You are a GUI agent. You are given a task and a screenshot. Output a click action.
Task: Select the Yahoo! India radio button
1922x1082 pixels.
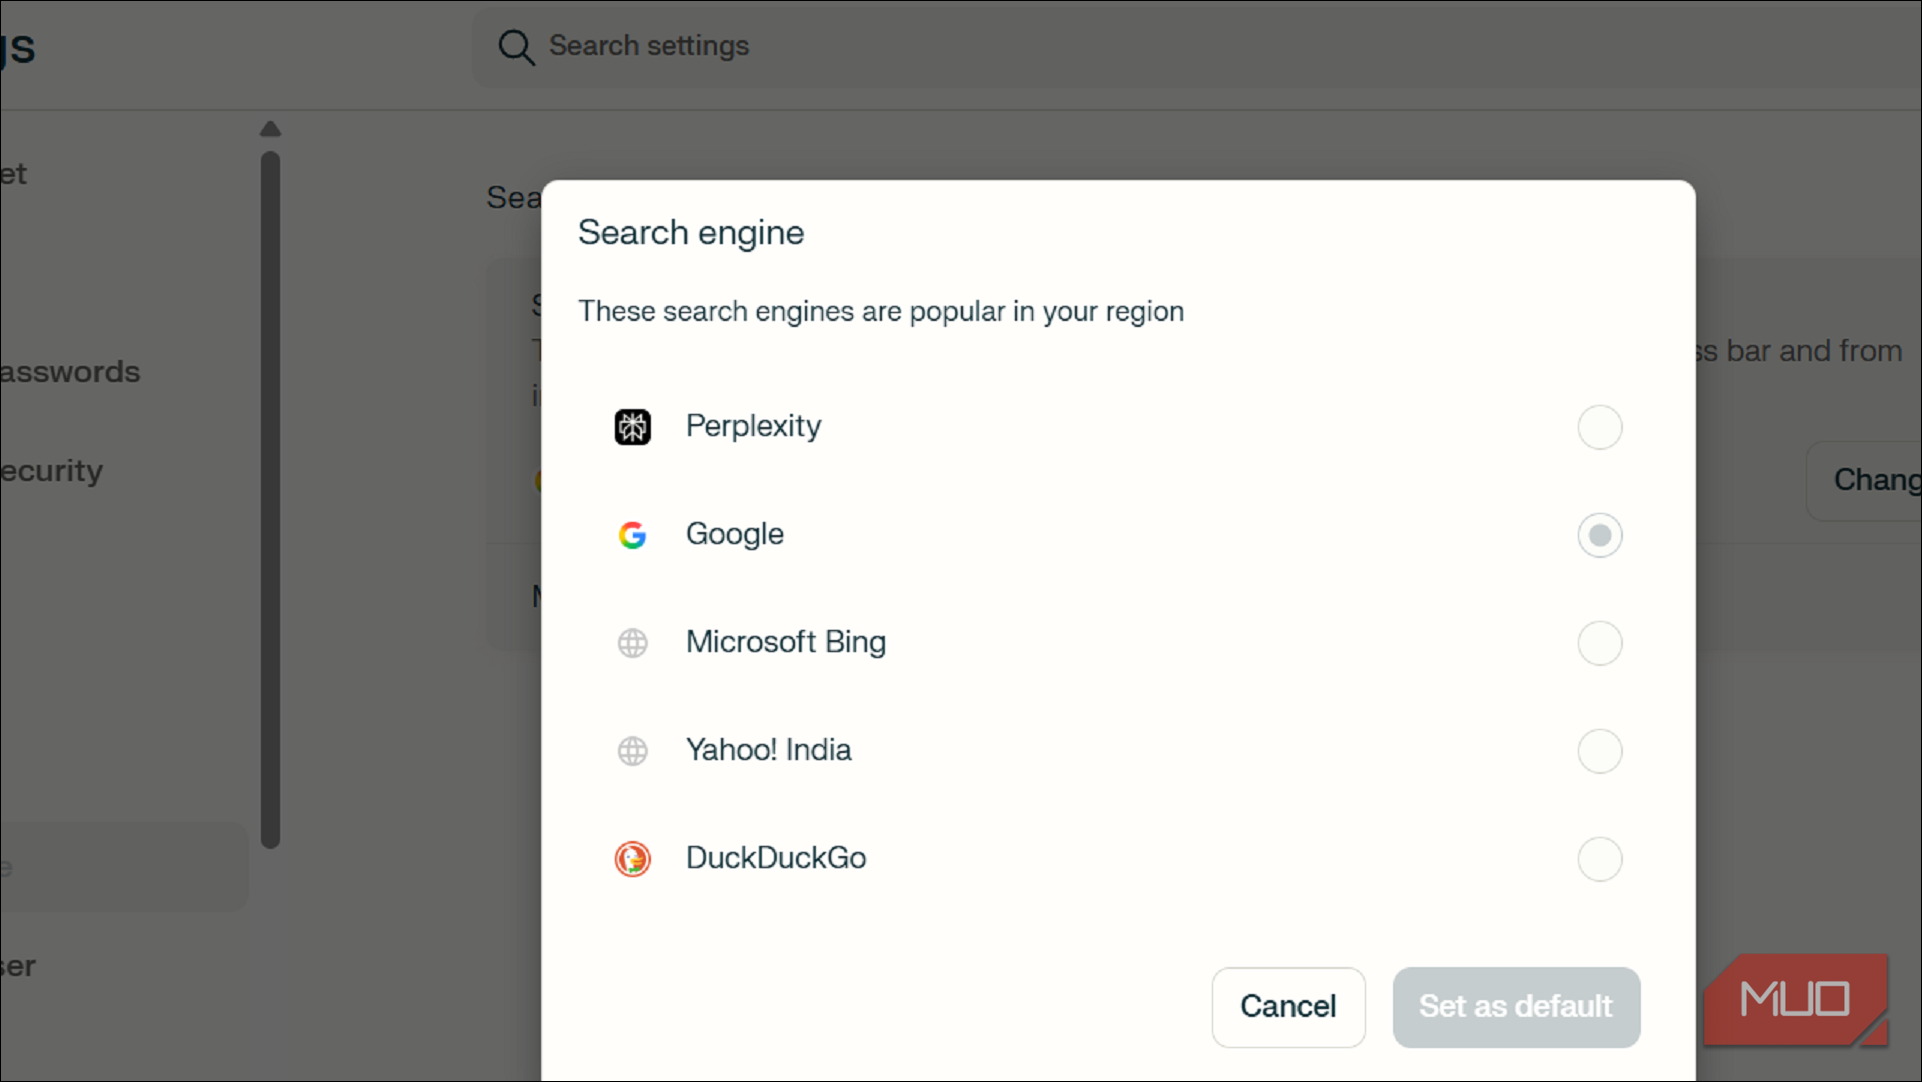click(1599, 751)
